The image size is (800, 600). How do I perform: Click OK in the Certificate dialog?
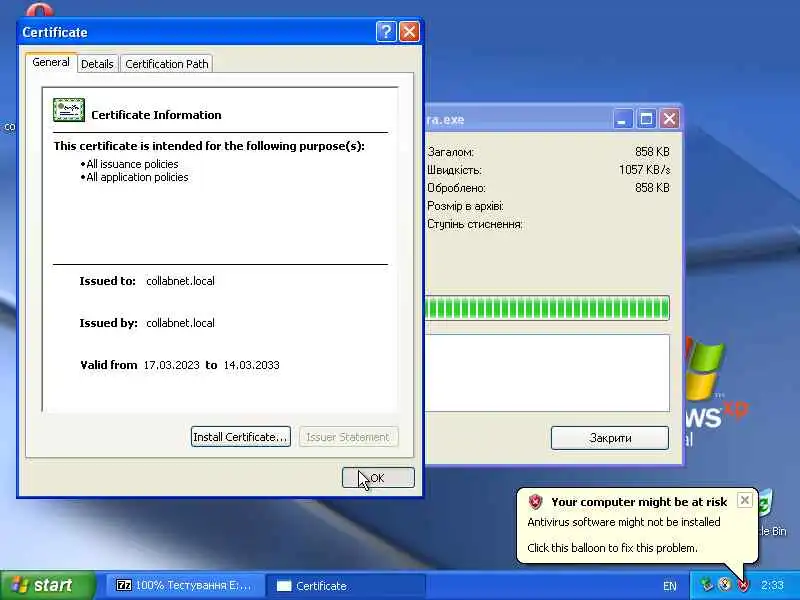(378, 478)
